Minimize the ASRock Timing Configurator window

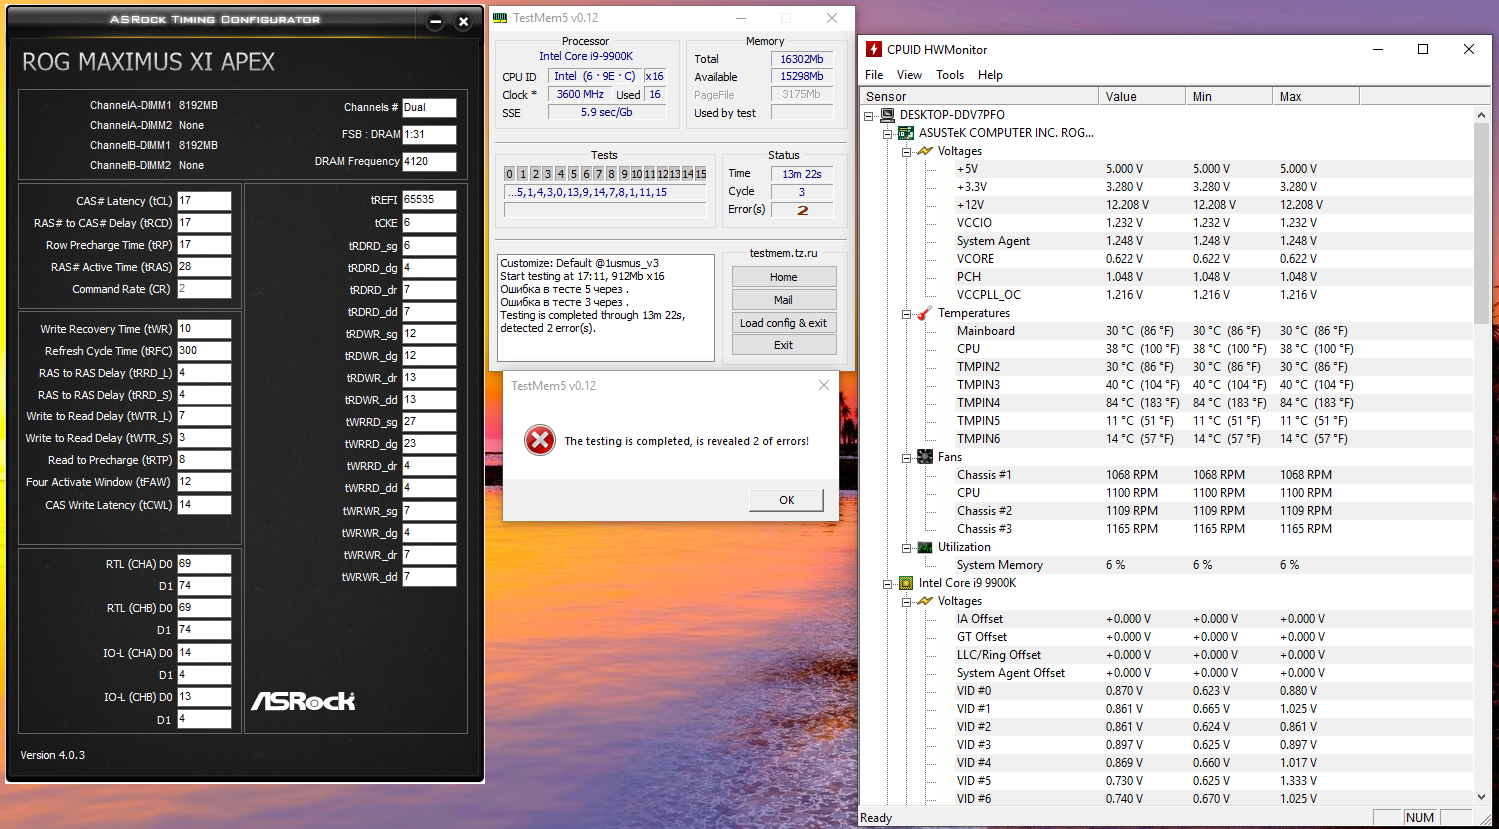pyautogui.click(x=435, y=22)
